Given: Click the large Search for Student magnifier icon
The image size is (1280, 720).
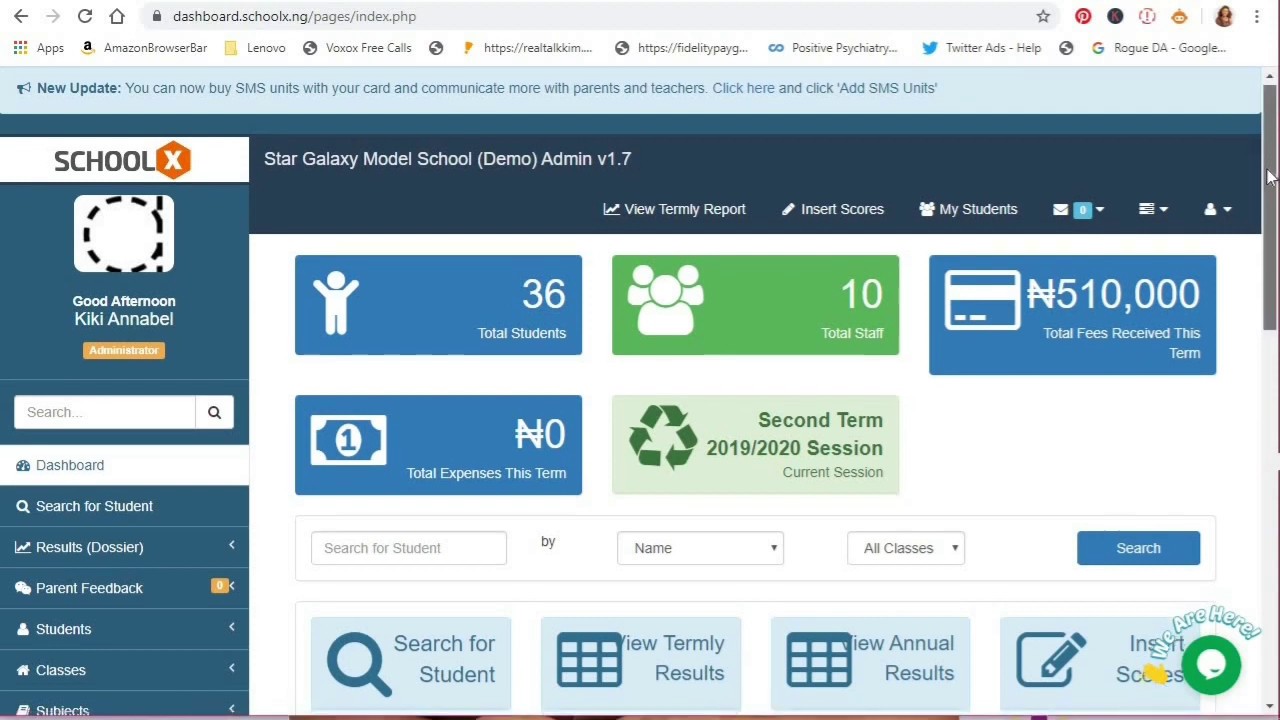Looking at the screenshot, I should pos(359,664).
